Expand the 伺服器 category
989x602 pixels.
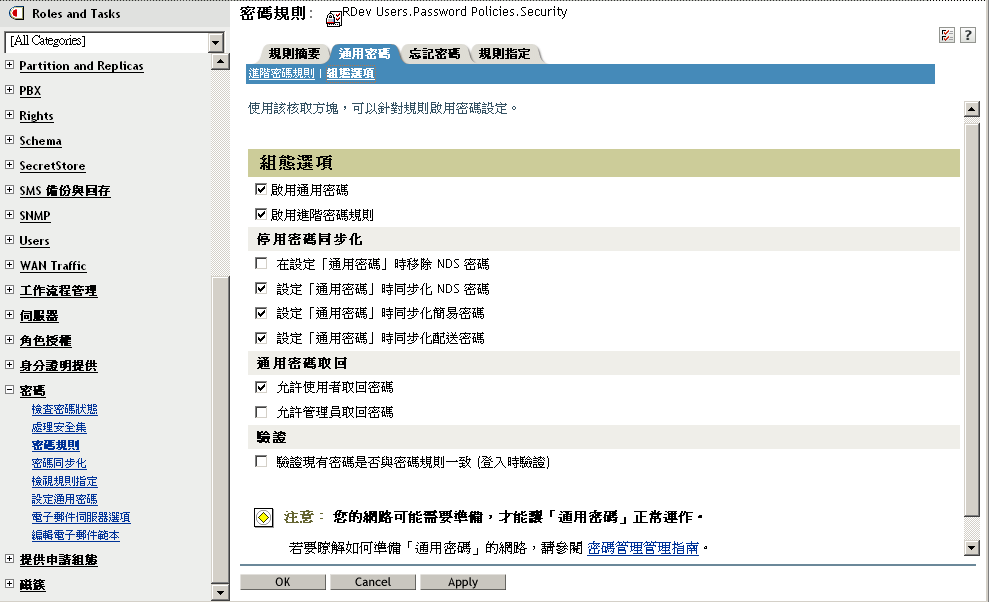[9, 315]
